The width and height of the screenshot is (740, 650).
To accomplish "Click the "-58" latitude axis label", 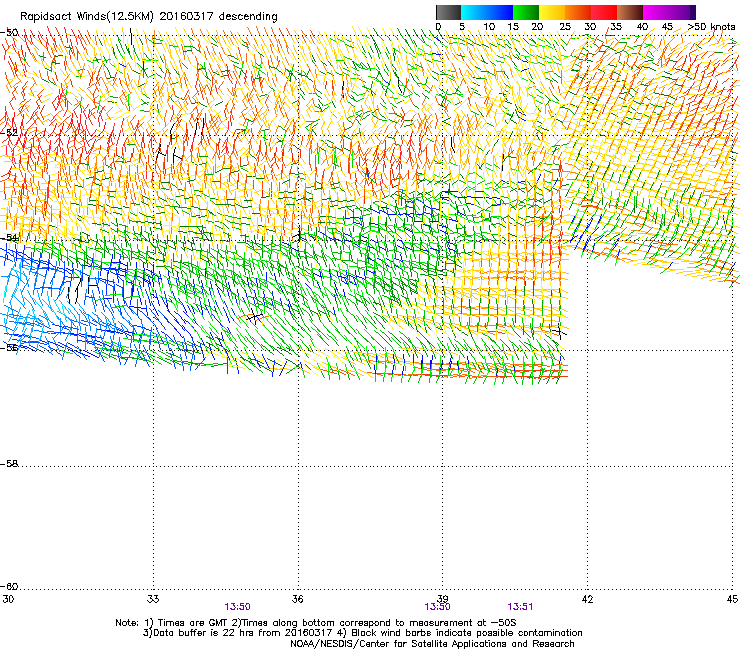I will click(x=9, y=464).
